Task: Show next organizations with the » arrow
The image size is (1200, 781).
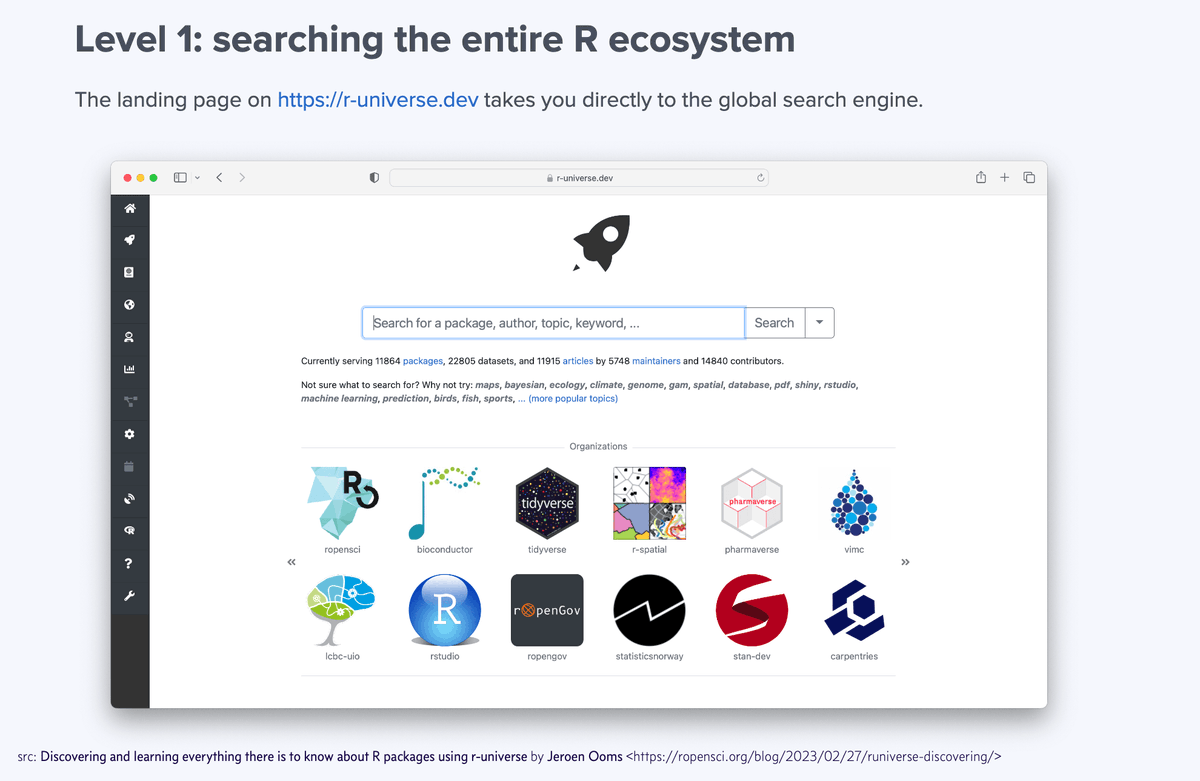Action: [x=905, y=562]
